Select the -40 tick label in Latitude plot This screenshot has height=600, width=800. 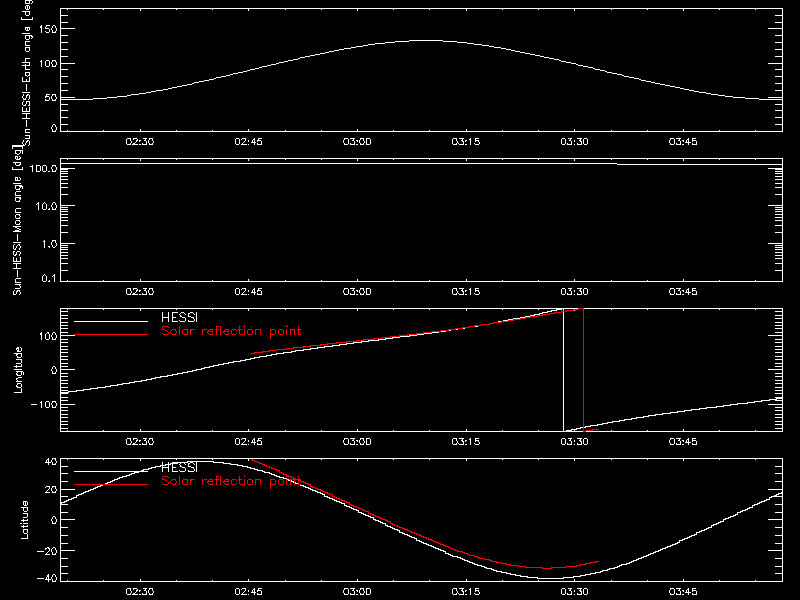pos(47,579)
